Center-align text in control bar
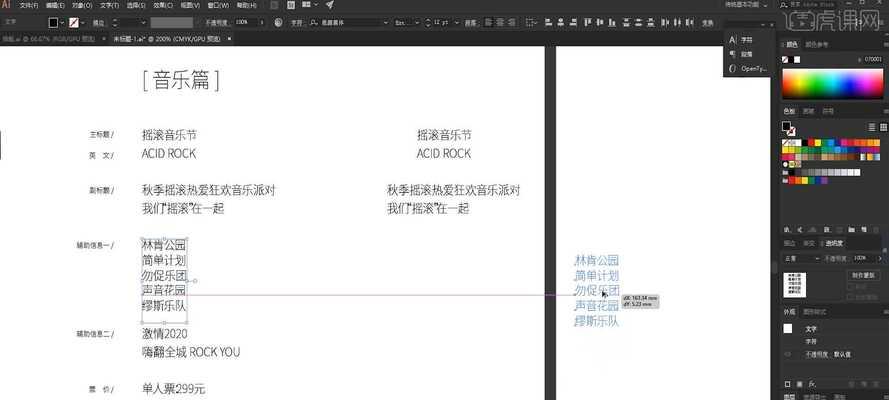Image resolution: width=889 pixels, height=400 pixels. pyautogui.click(x=500, y=23)
